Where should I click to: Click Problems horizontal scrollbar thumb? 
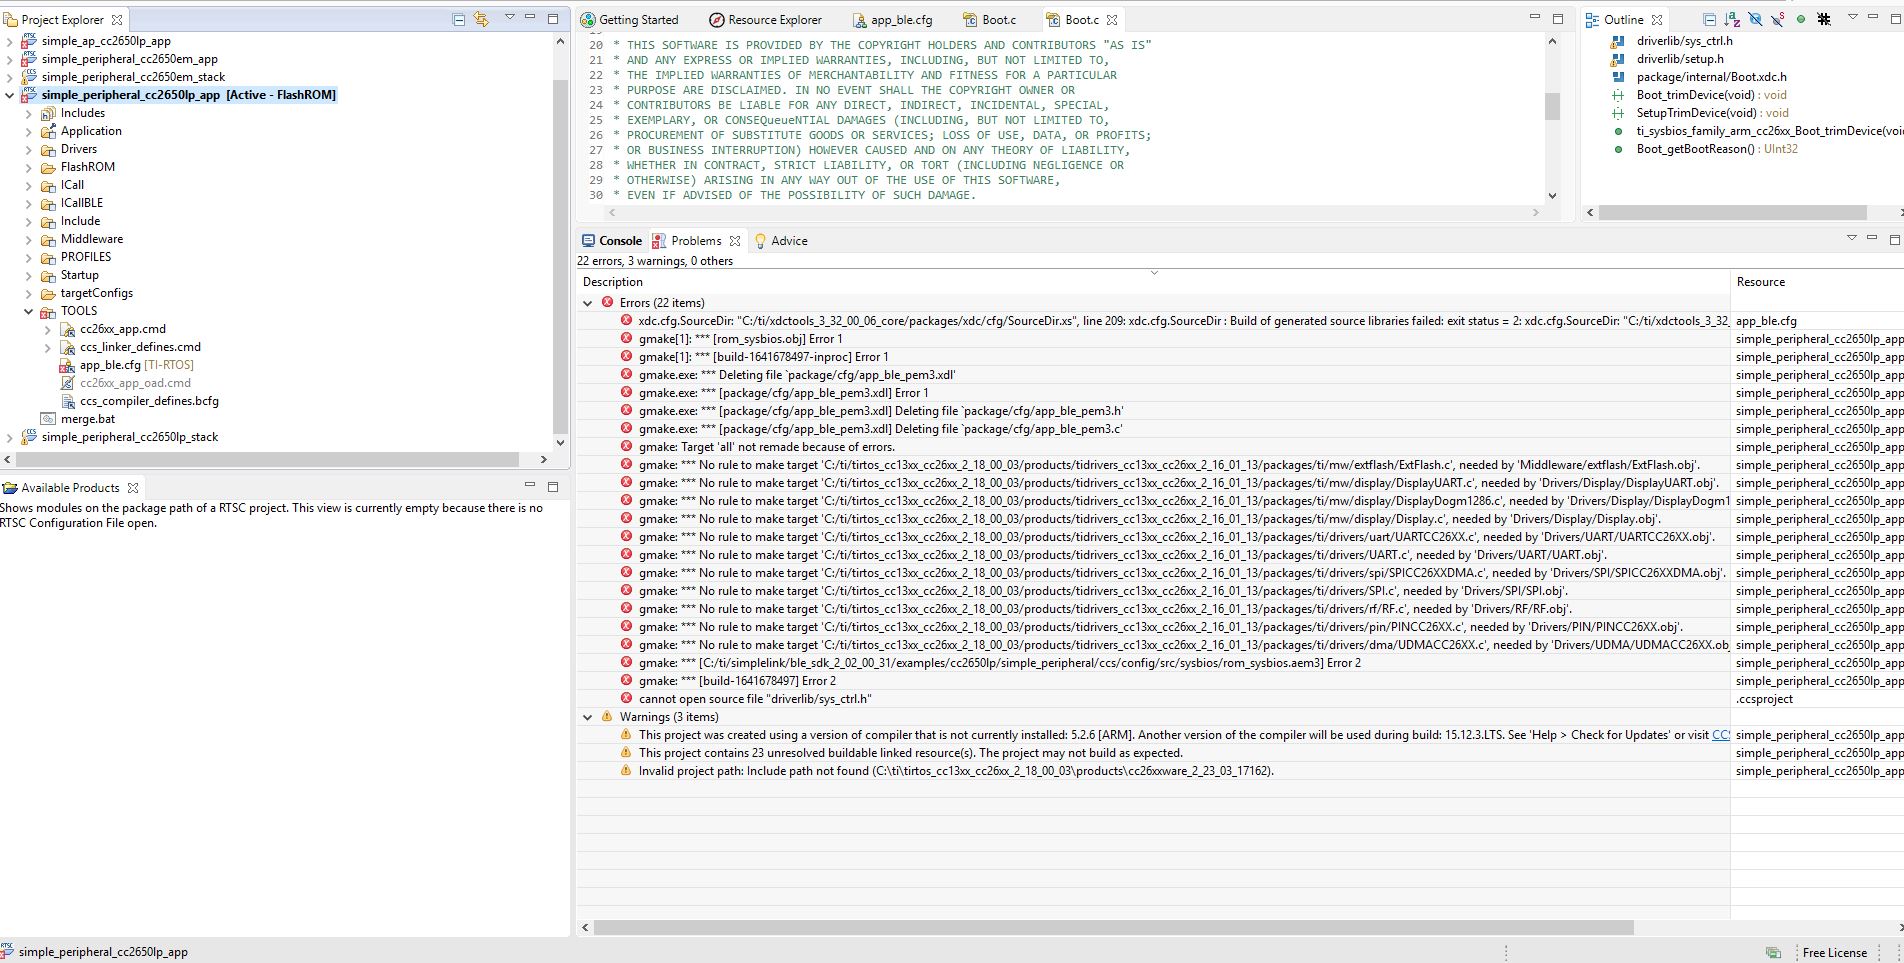click(1114, 928)
